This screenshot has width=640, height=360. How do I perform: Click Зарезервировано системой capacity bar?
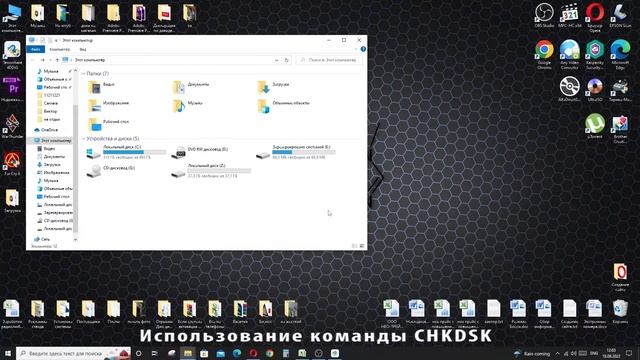pyautogui.click(x=304, y=152)
